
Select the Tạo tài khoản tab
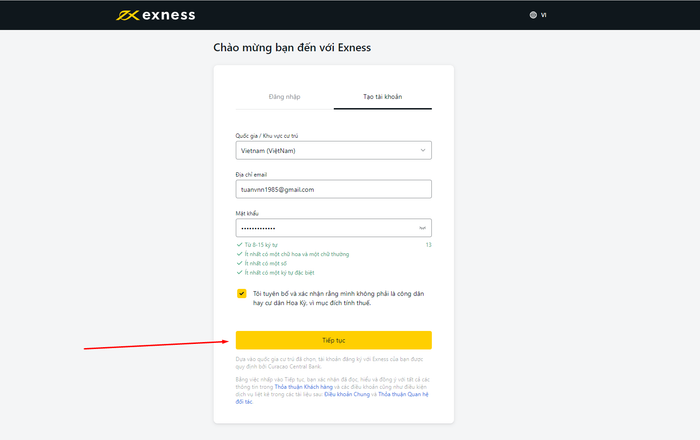point(383,97)
